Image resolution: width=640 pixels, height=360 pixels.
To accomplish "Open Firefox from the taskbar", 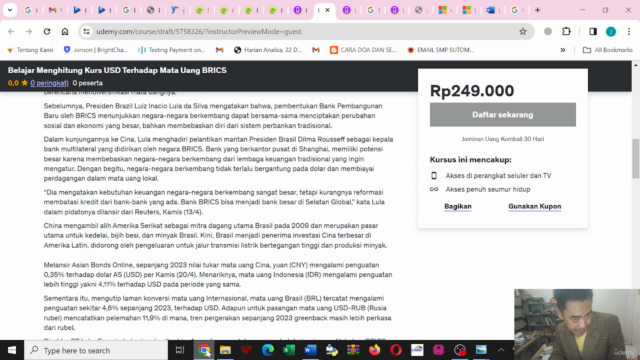I will coord(374,350).
